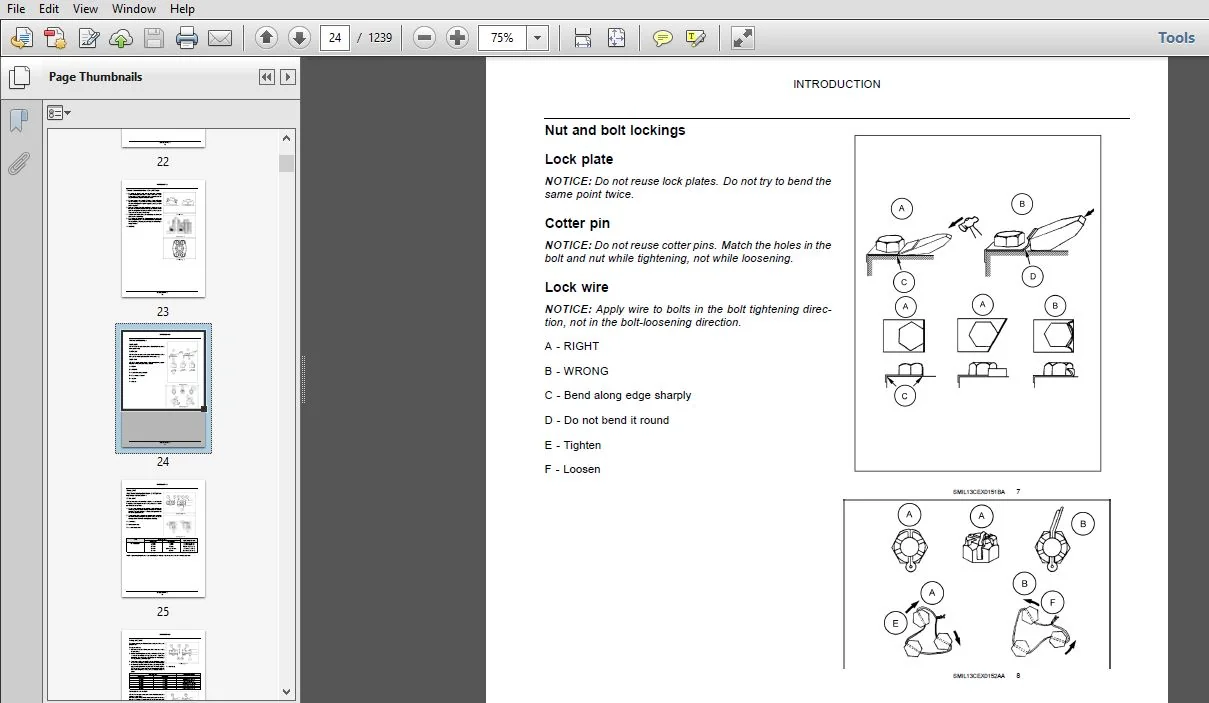Click the total page count '1239'
This screenshot has height=703, width=1209.
[x=380, y=38]
